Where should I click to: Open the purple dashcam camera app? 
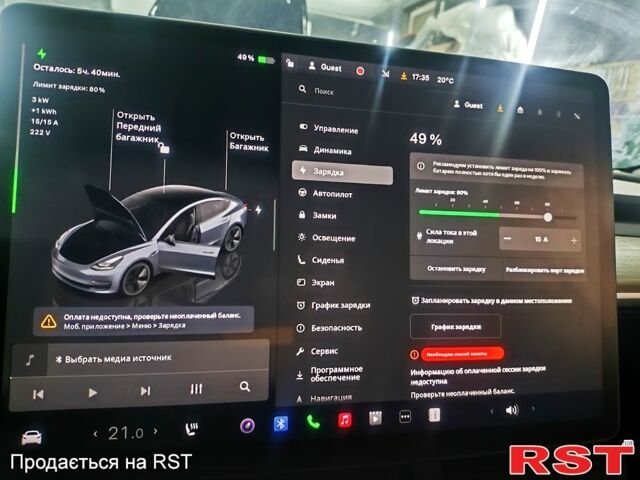click(x=247, y=425)
